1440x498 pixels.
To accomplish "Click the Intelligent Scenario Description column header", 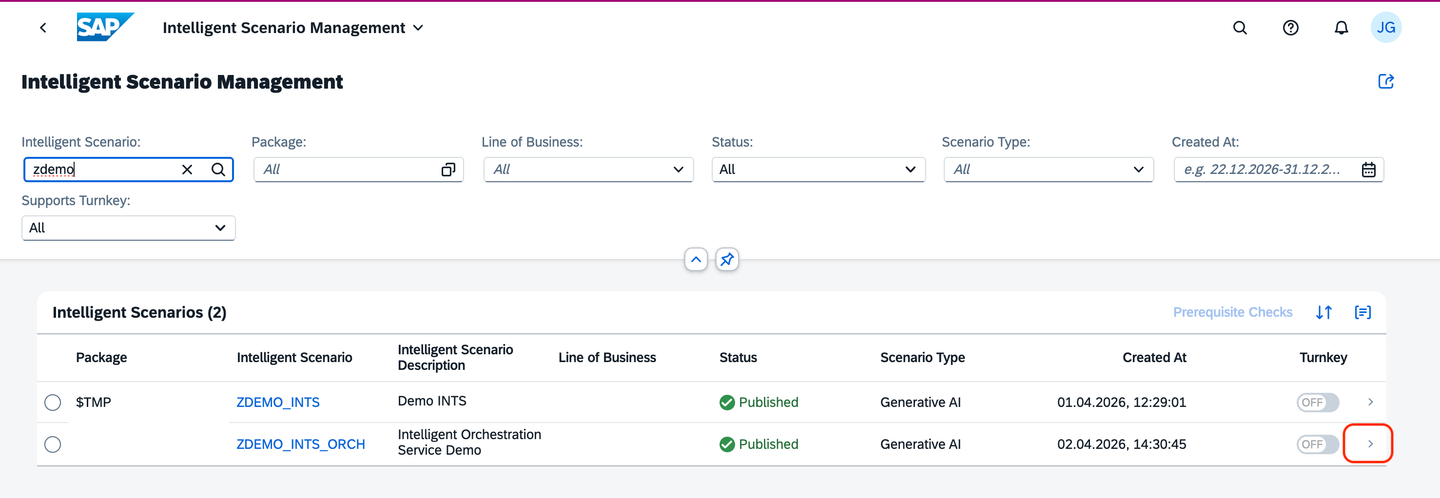I will [455, 357].
